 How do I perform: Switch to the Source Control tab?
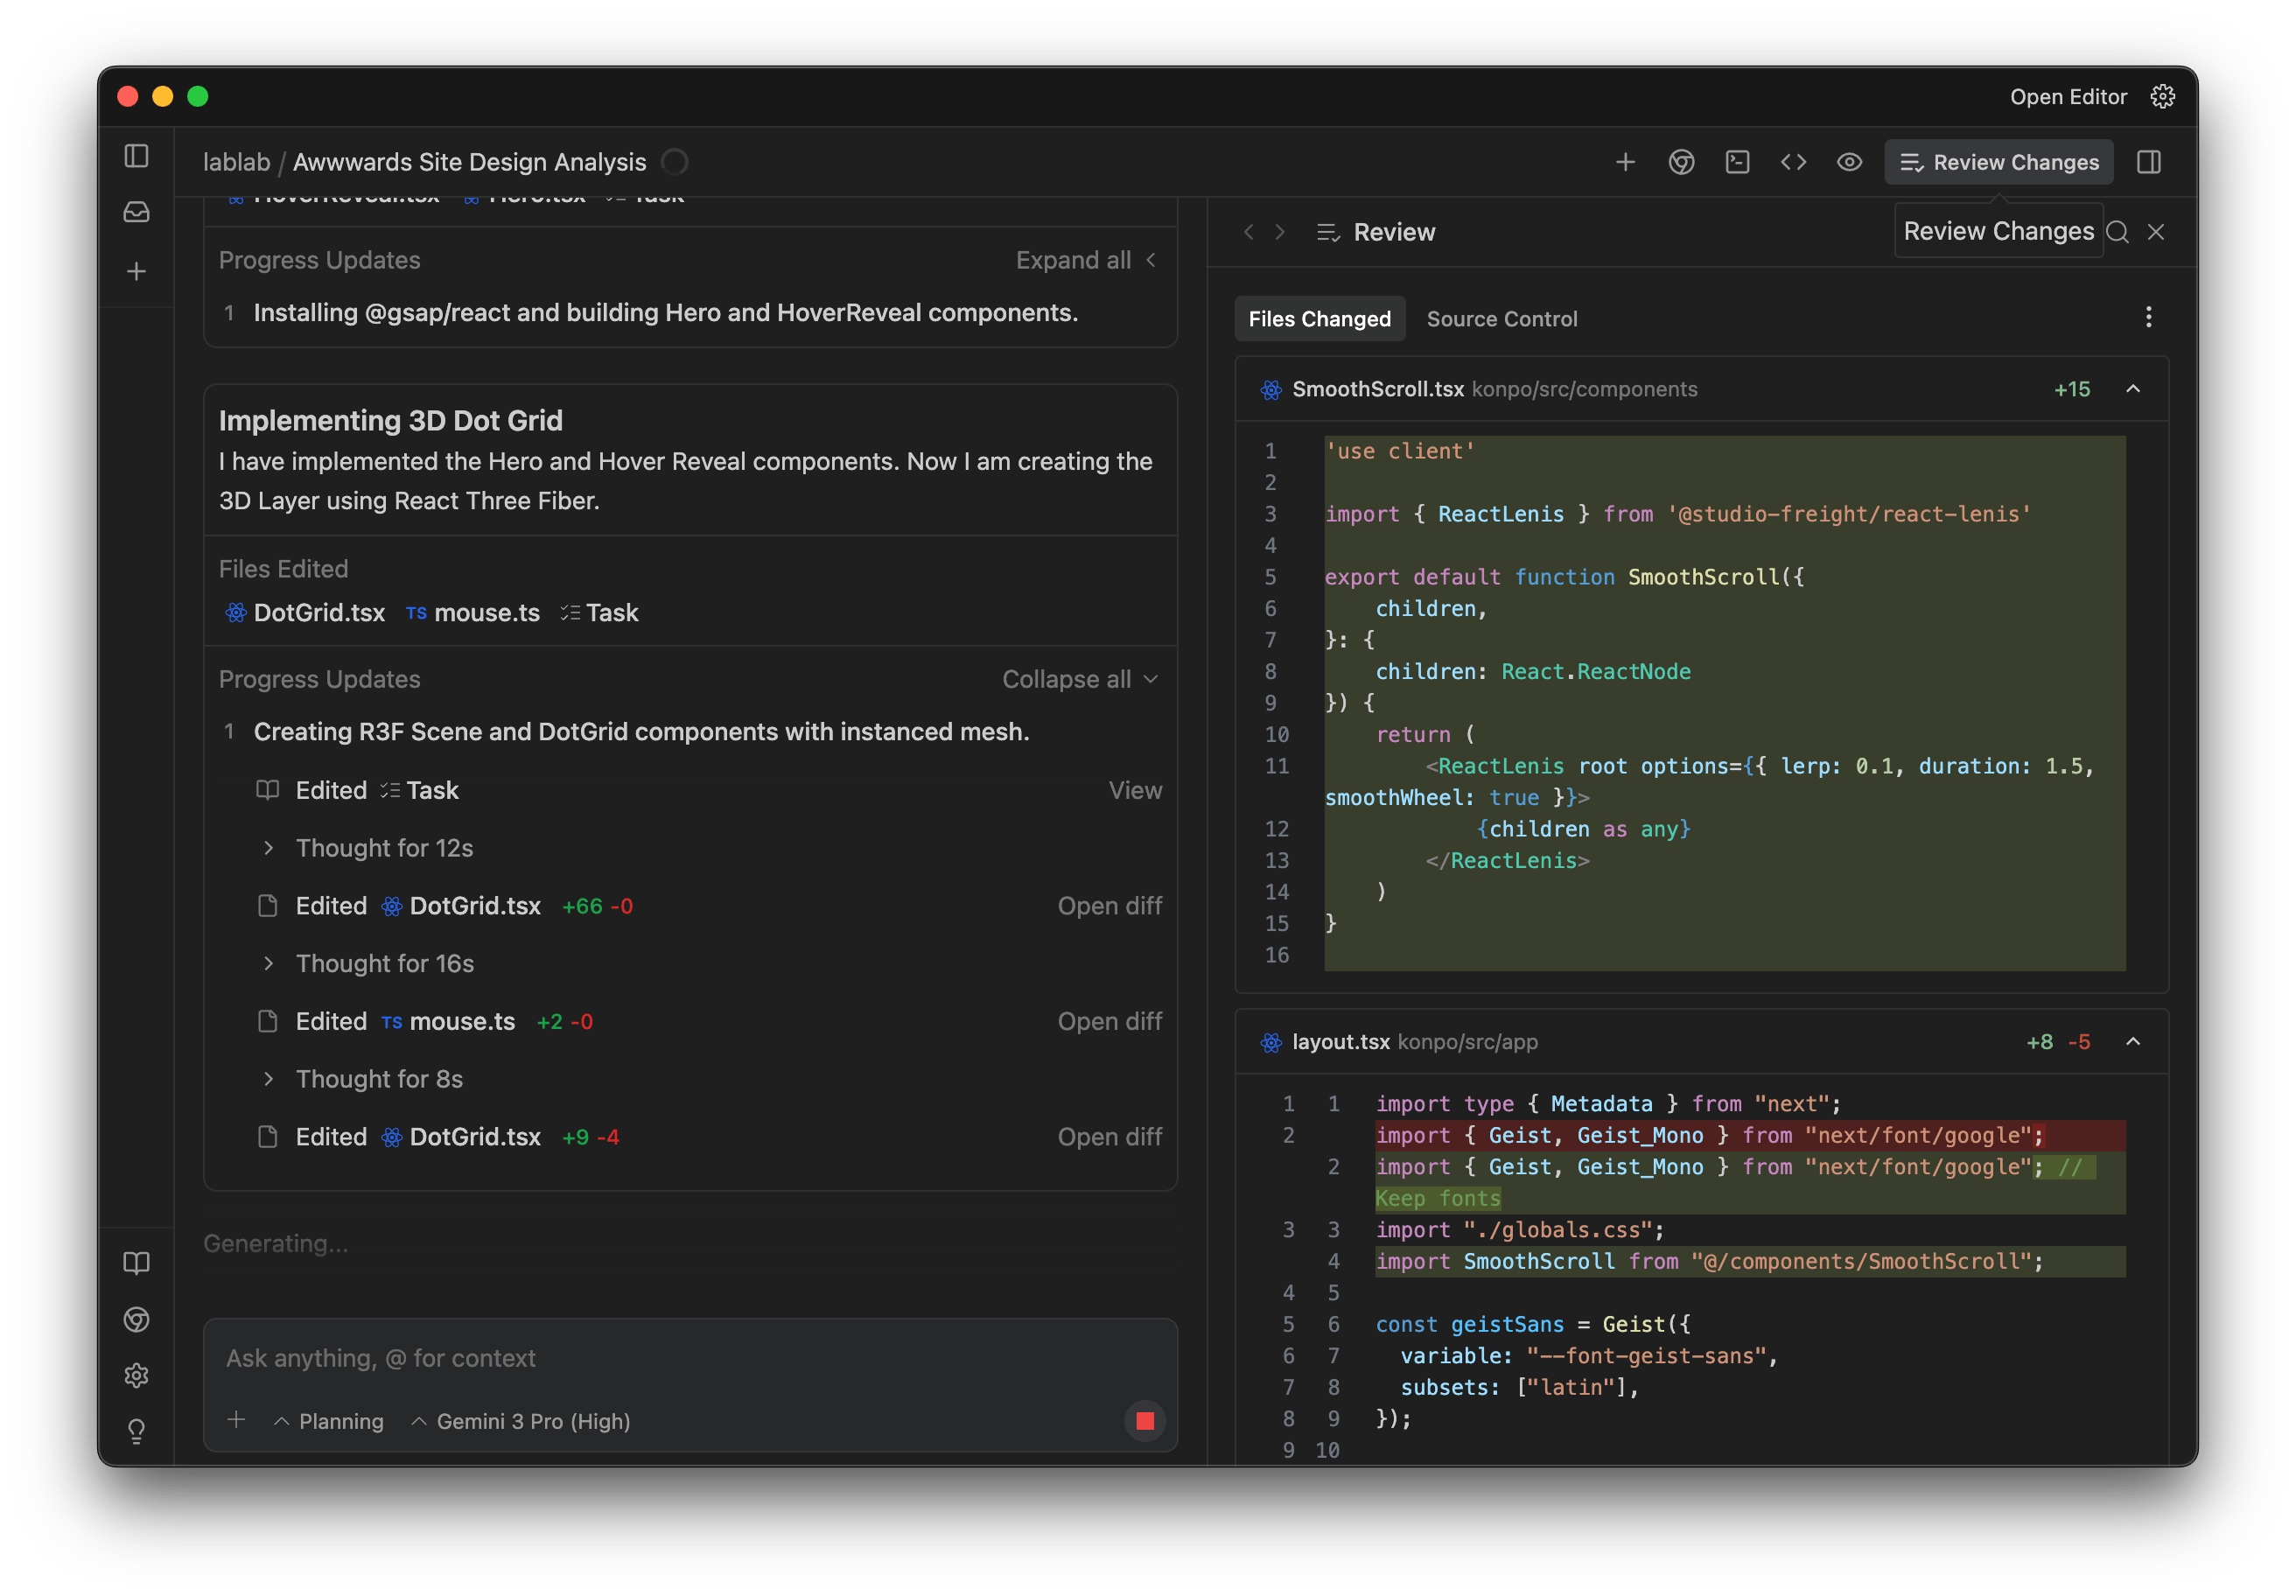[x=1501, y=318]
